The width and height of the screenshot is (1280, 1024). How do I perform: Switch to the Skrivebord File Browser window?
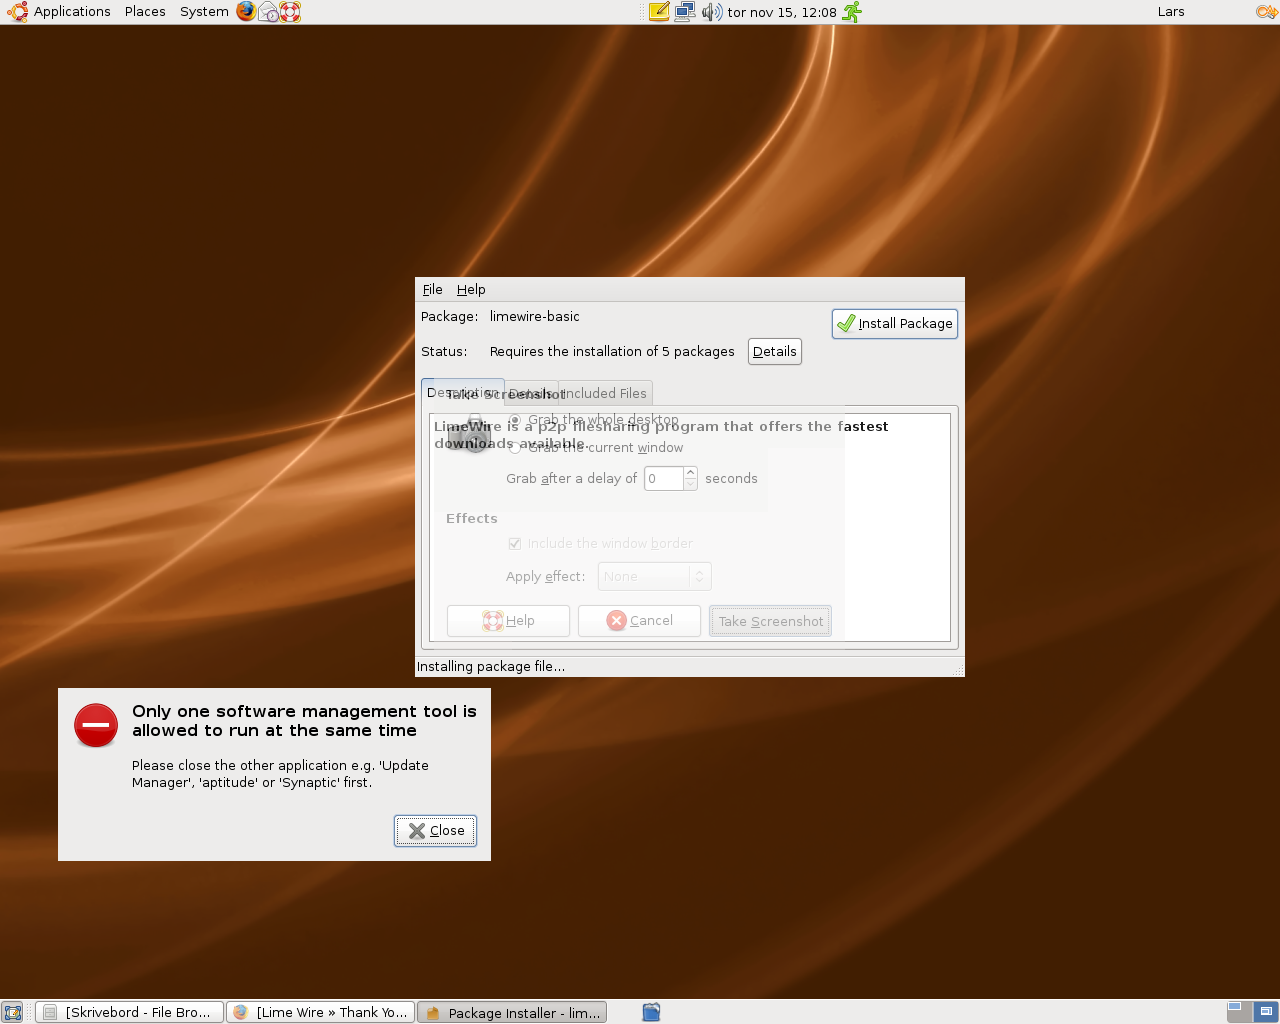tap(129, 1012)
